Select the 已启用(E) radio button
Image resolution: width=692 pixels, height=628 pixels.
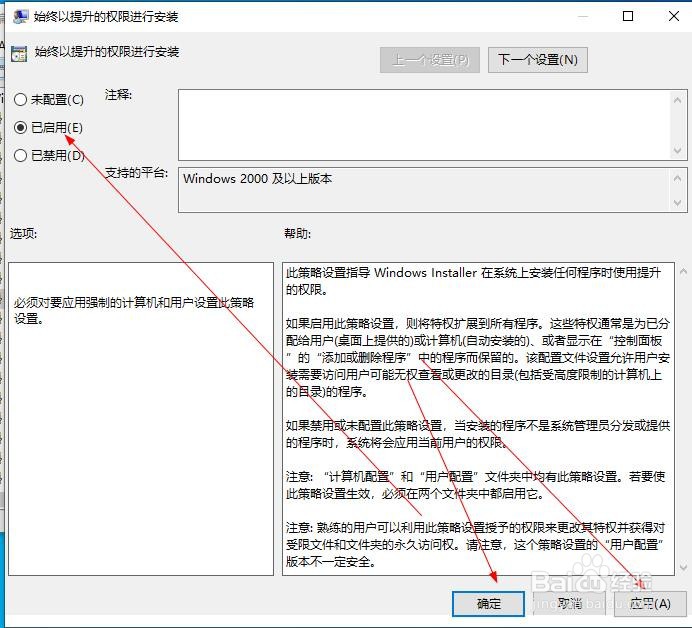pos(48,128)
